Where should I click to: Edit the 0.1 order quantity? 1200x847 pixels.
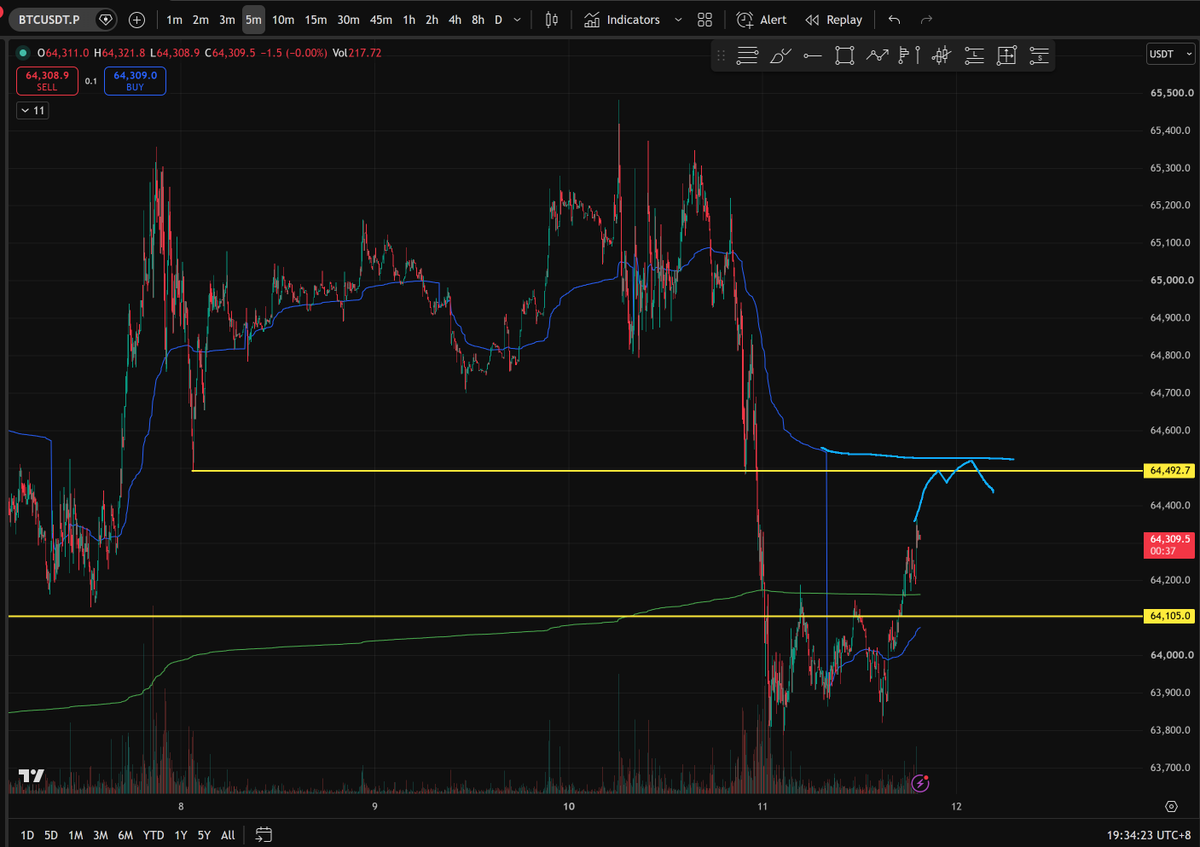pyautogui.click(x=91, y=81)
